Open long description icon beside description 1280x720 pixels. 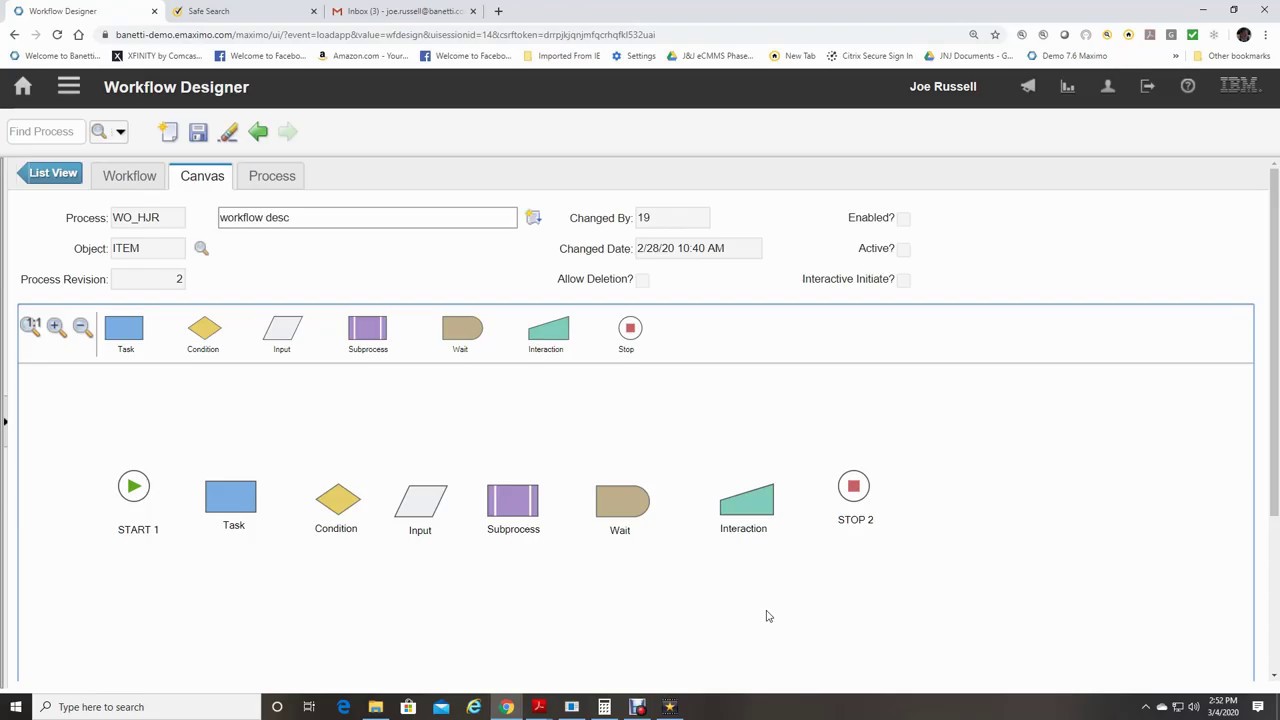(533, 218)
